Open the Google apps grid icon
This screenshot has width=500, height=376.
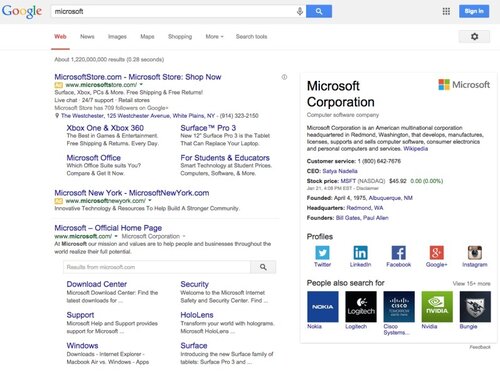pos(446,11)
